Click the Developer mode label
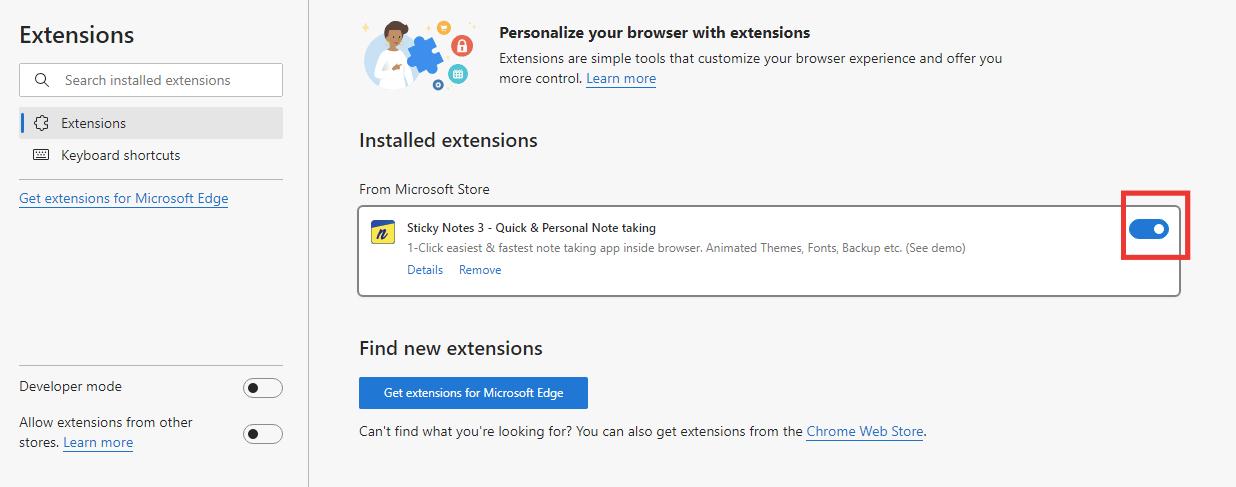The width and height of the screenshot is (1236, 487). tap(70, 386)
